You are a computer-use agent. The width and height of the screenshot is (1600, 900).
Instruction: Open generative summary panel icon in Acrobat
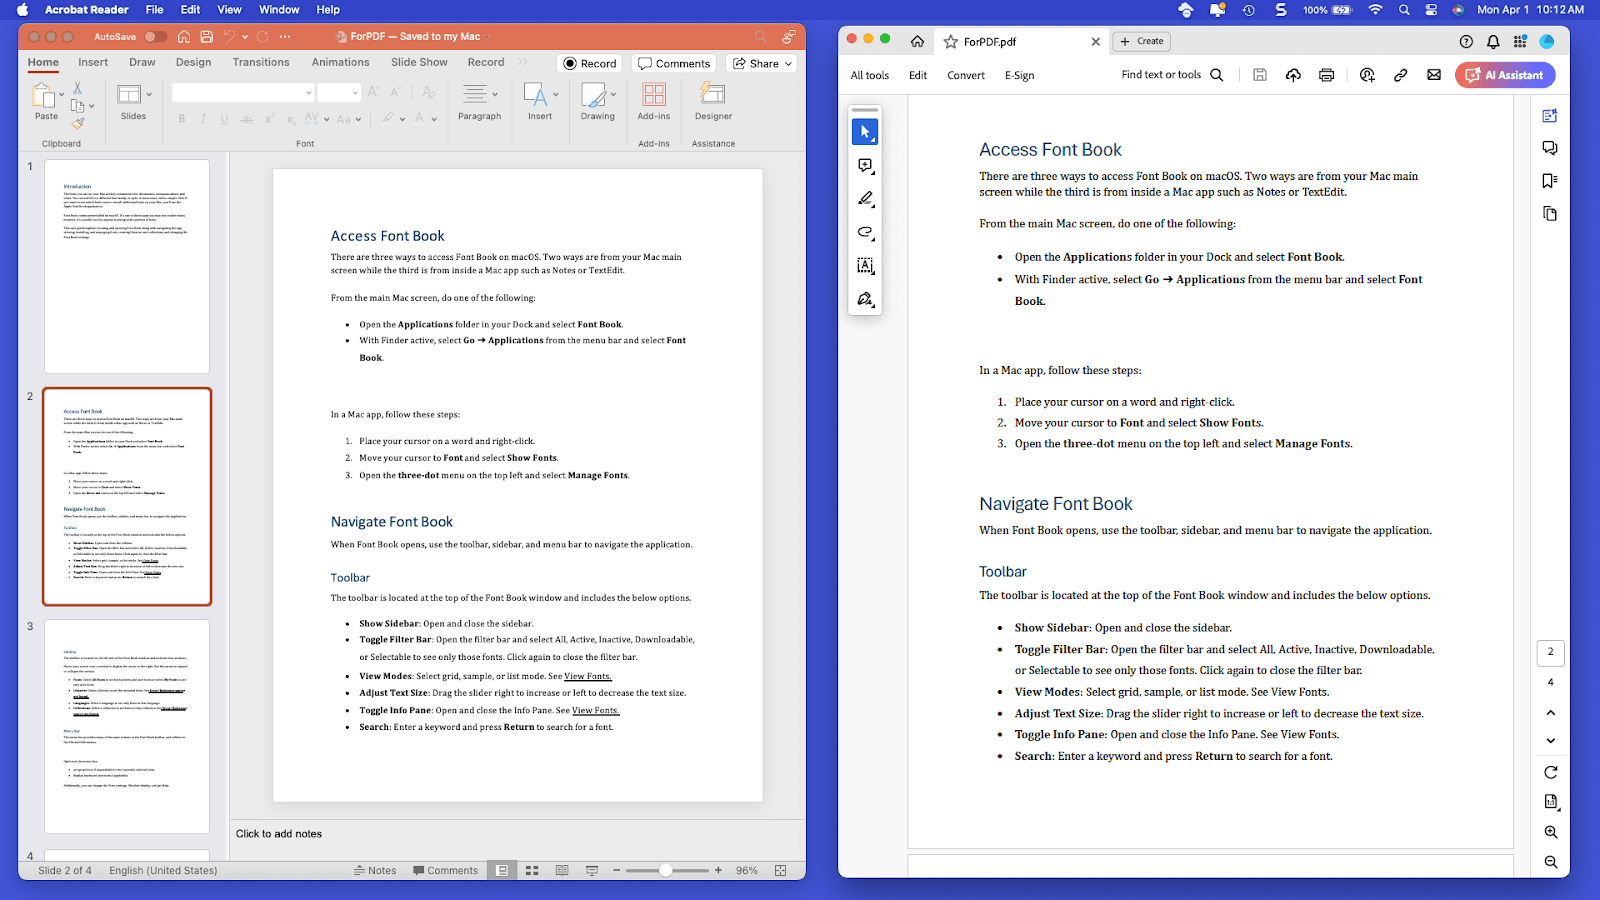coord(1550,116)
